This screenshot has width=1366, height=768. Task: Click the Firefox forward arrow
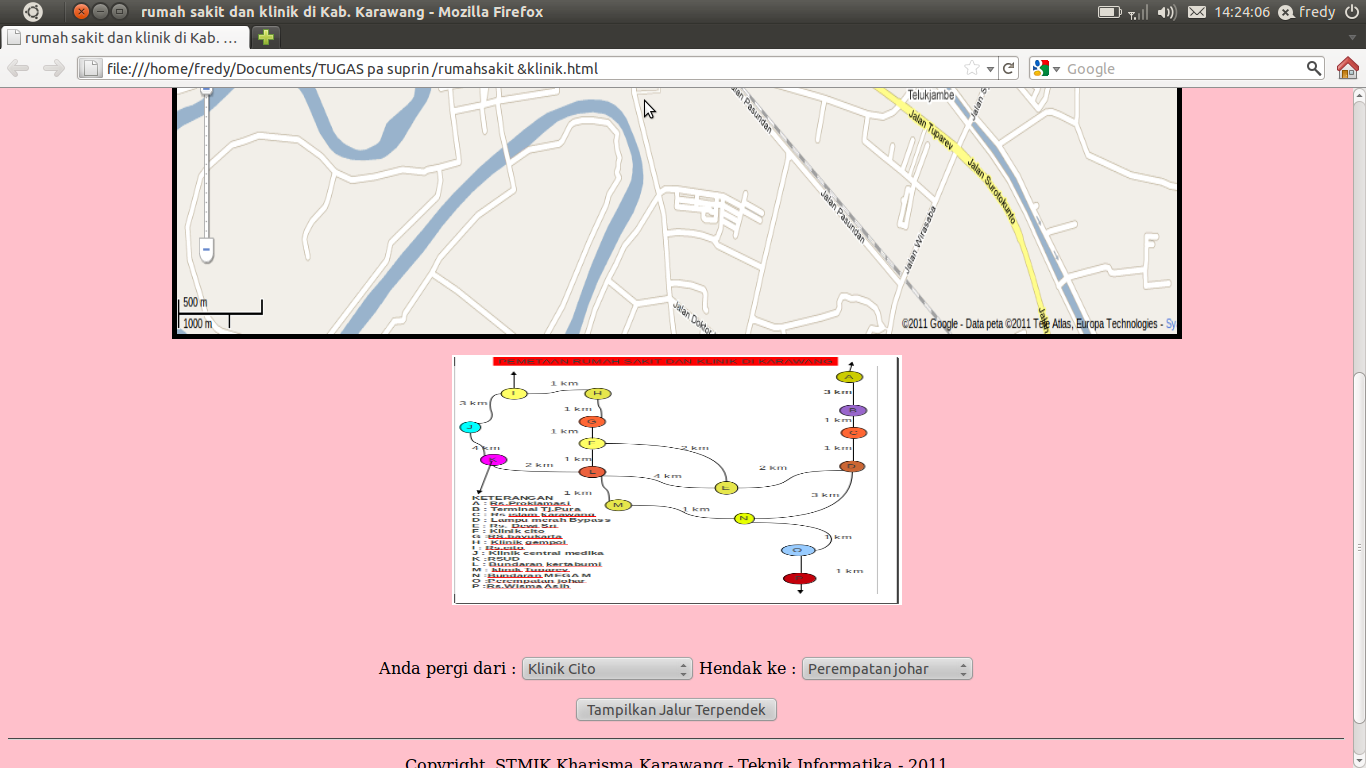coord(54,68)
